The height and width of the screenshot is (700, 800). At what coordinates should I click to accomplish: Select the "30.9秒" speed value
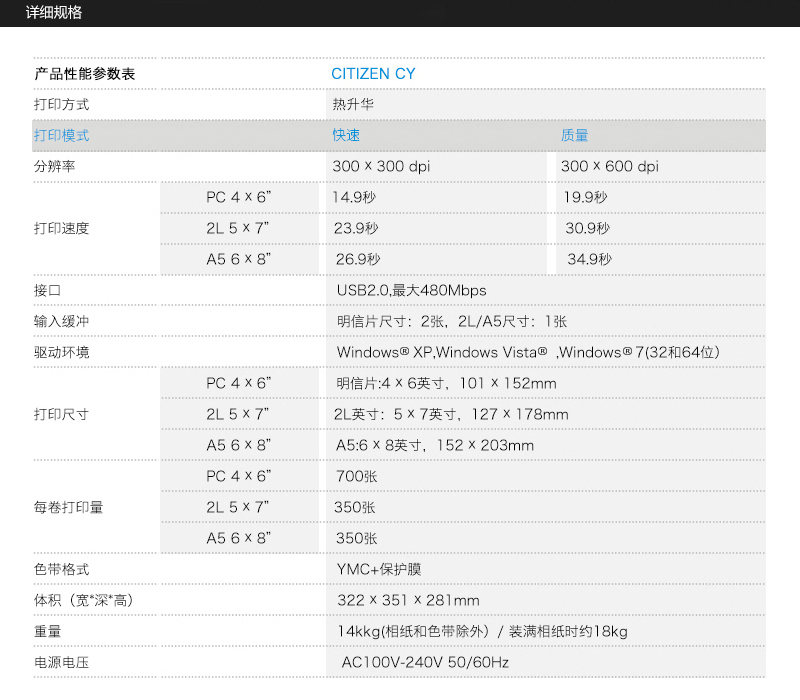[x=587, y=228]
